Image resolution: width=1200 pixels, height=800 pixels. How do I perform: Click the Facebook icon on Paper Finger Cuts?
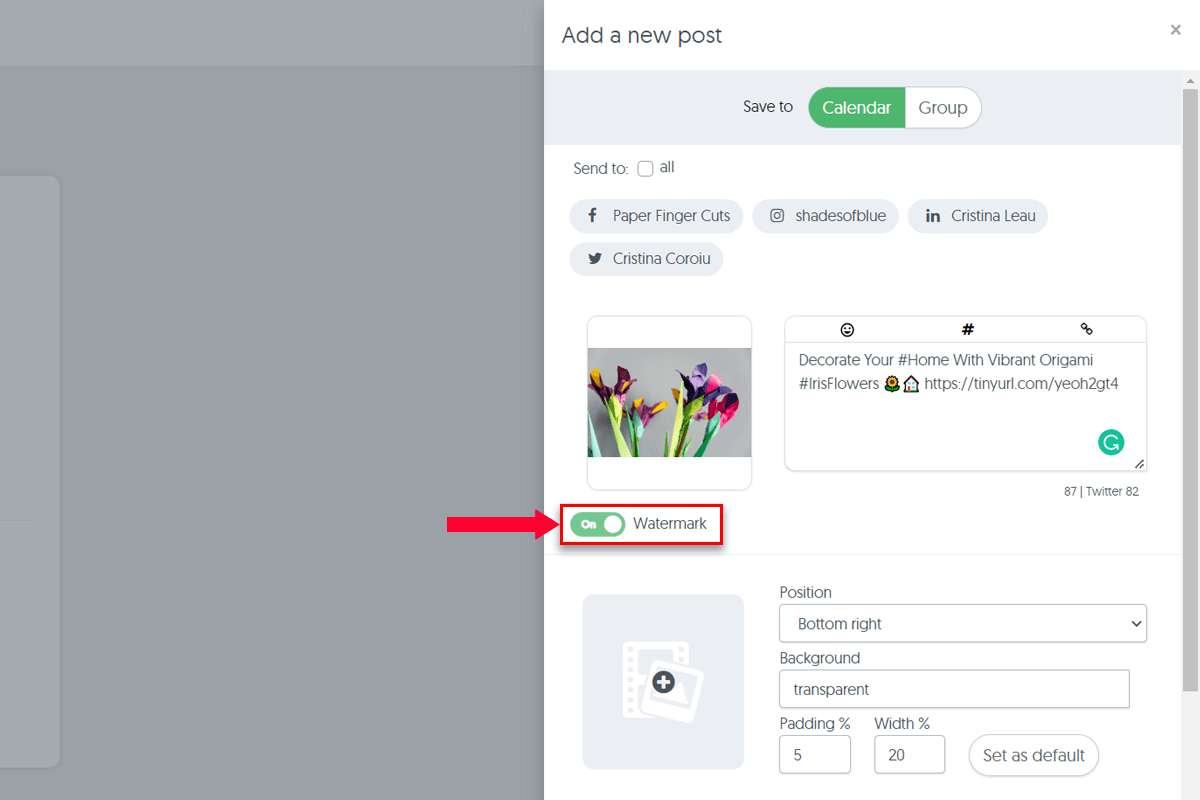(x=592, y=216)
